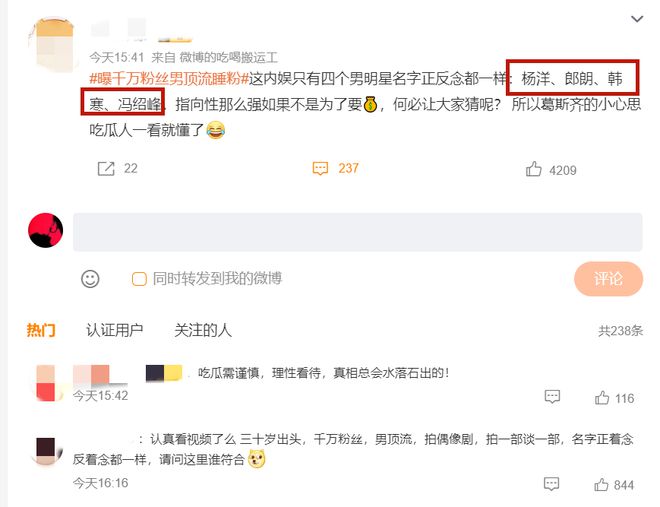The width and height of the screenshot is (660, 507).
Task: Open the first commenter's avatar
Action: coord(47,383)
